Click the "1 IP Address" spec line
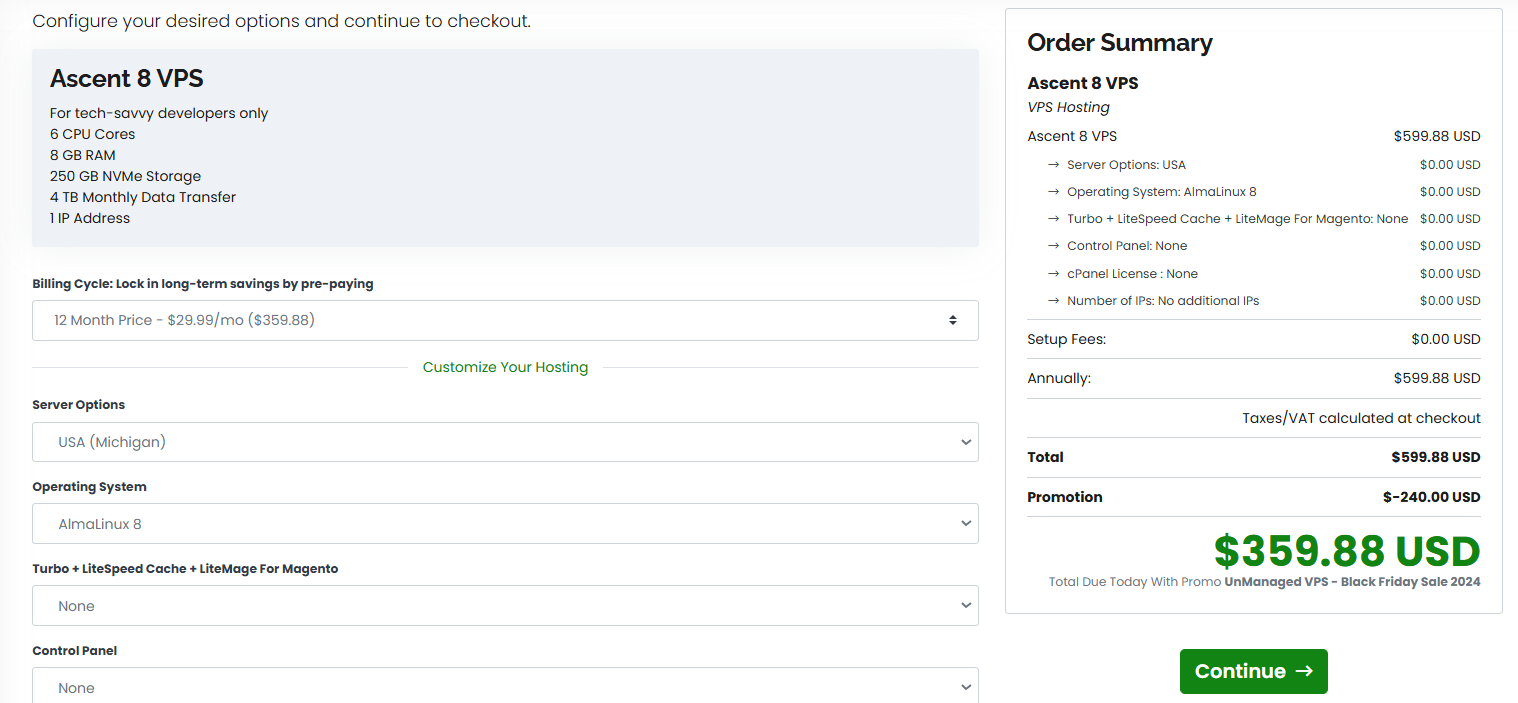The image size is (1518, 703). [x=90, y=218]
